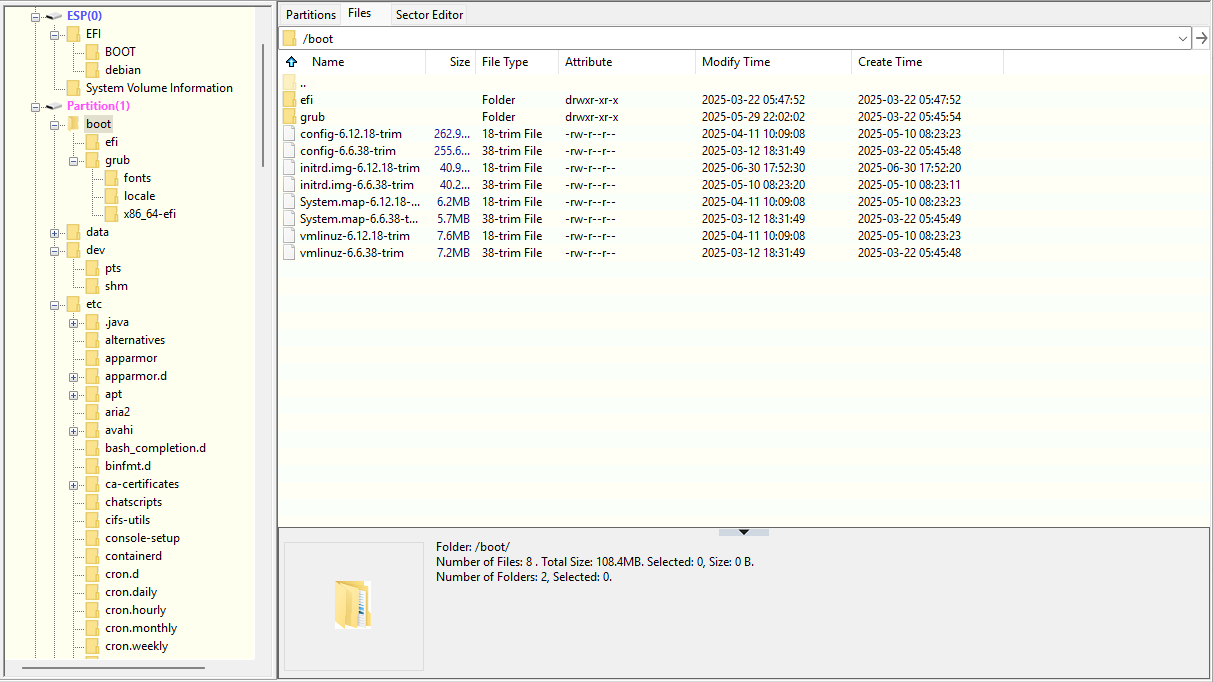
Task: Open the path history dropdown arrow
Action: (1183, 38)
